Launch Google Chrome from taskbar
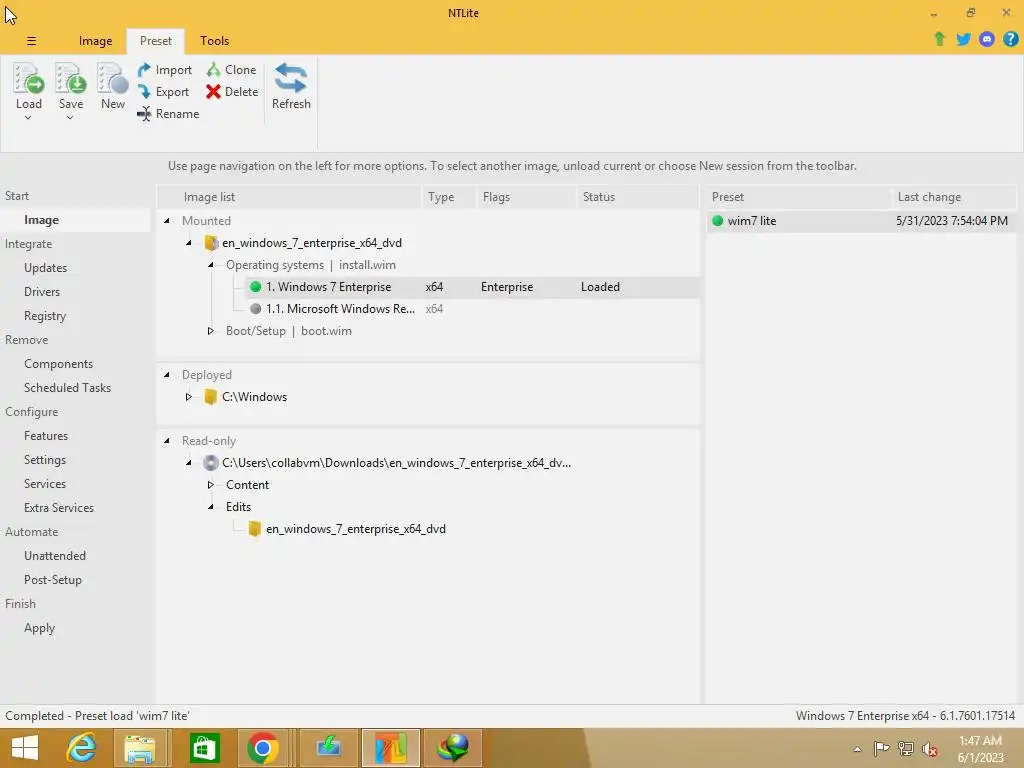This screenshot has height=768, width=1024. pyautogui.click(x=263, y=748)
